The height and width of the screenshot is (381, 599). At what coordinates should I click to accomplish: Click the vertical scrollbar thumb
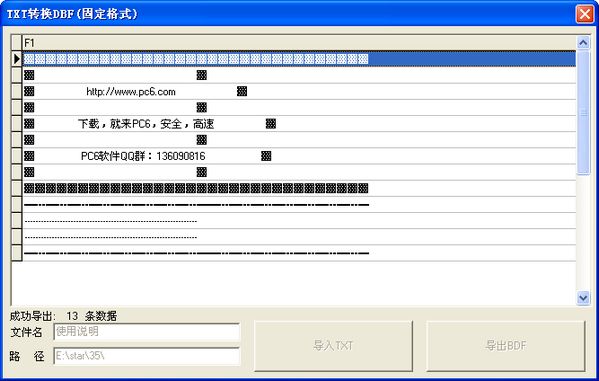(583, 113)
